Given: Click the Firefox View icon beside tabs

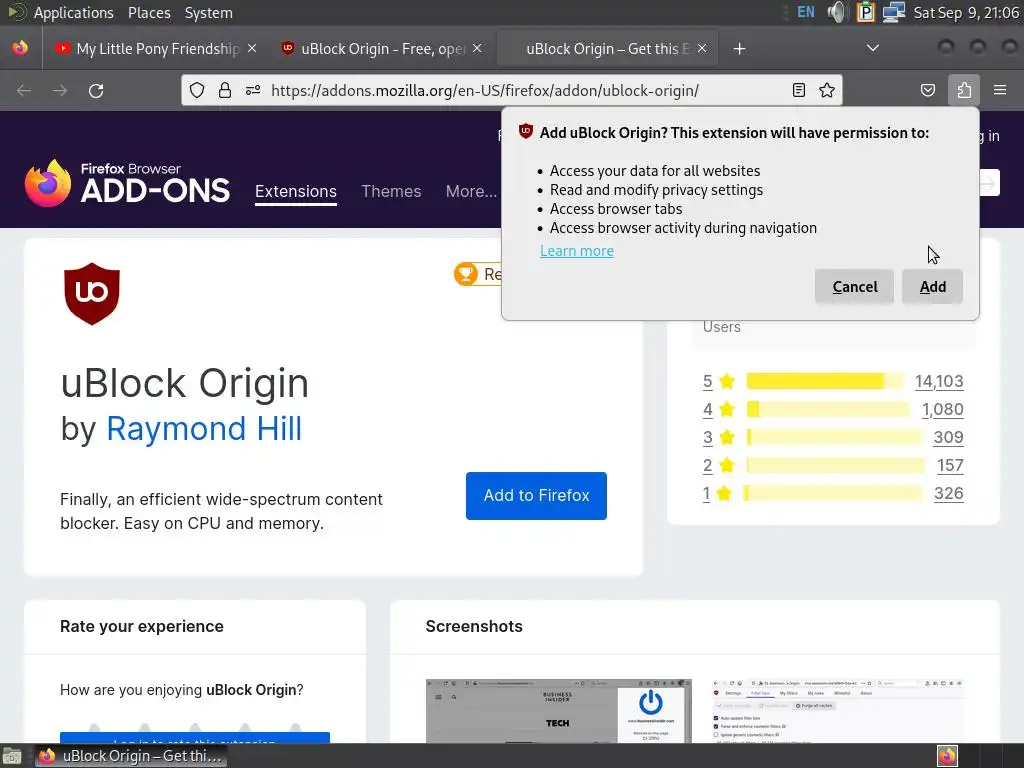Looking at the screenshot, I should click(x=20, y=48).
